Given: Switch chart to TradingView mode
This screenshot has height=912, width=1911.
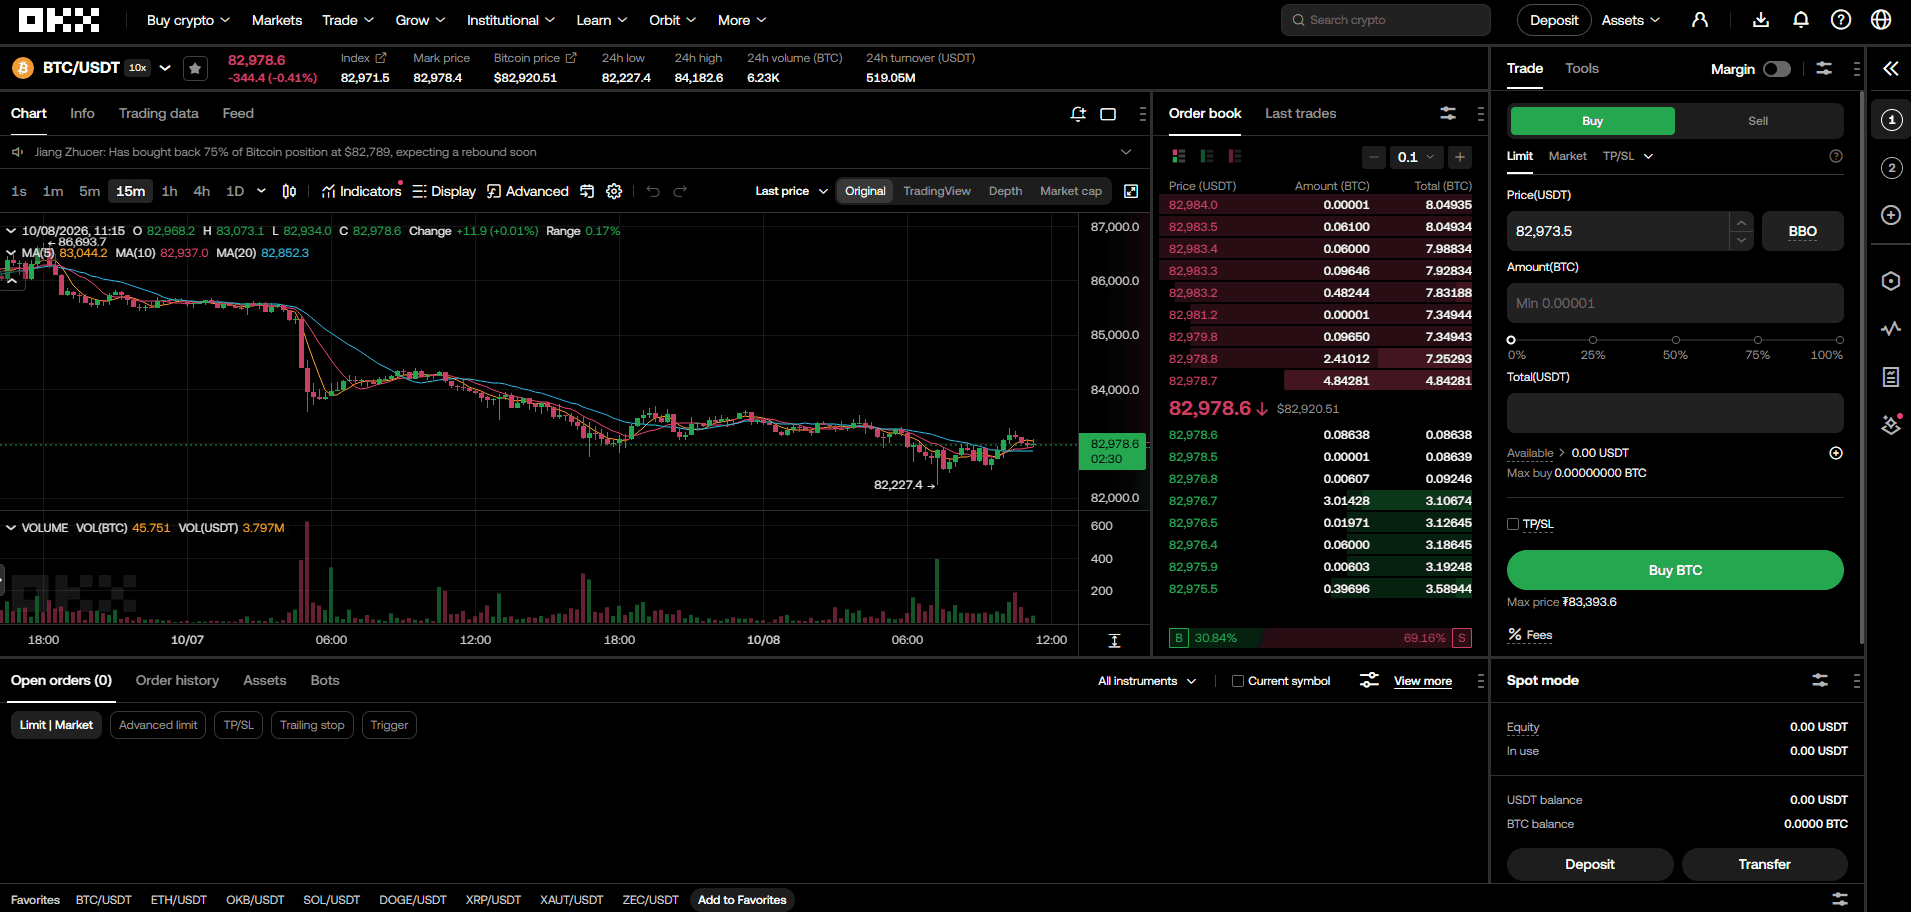Looking at the screenshot, I should (x=937, y=191).
